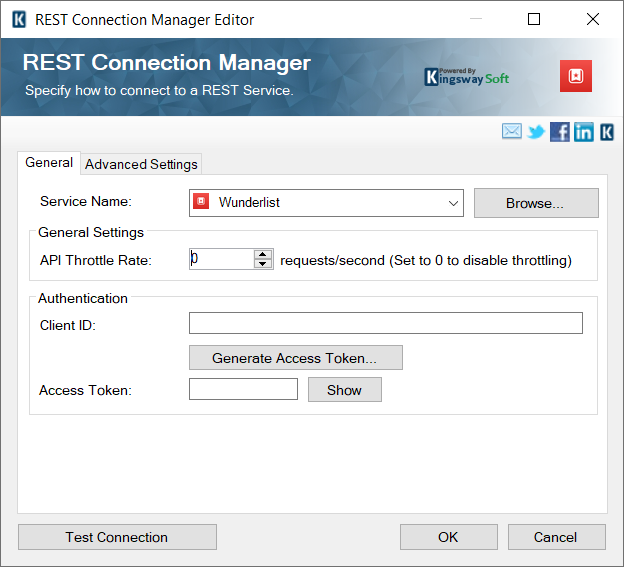The width and height of the screenshot is (624, 567).
Task: Focus the API Throttle Rate field
Action: tap(221, 259)
